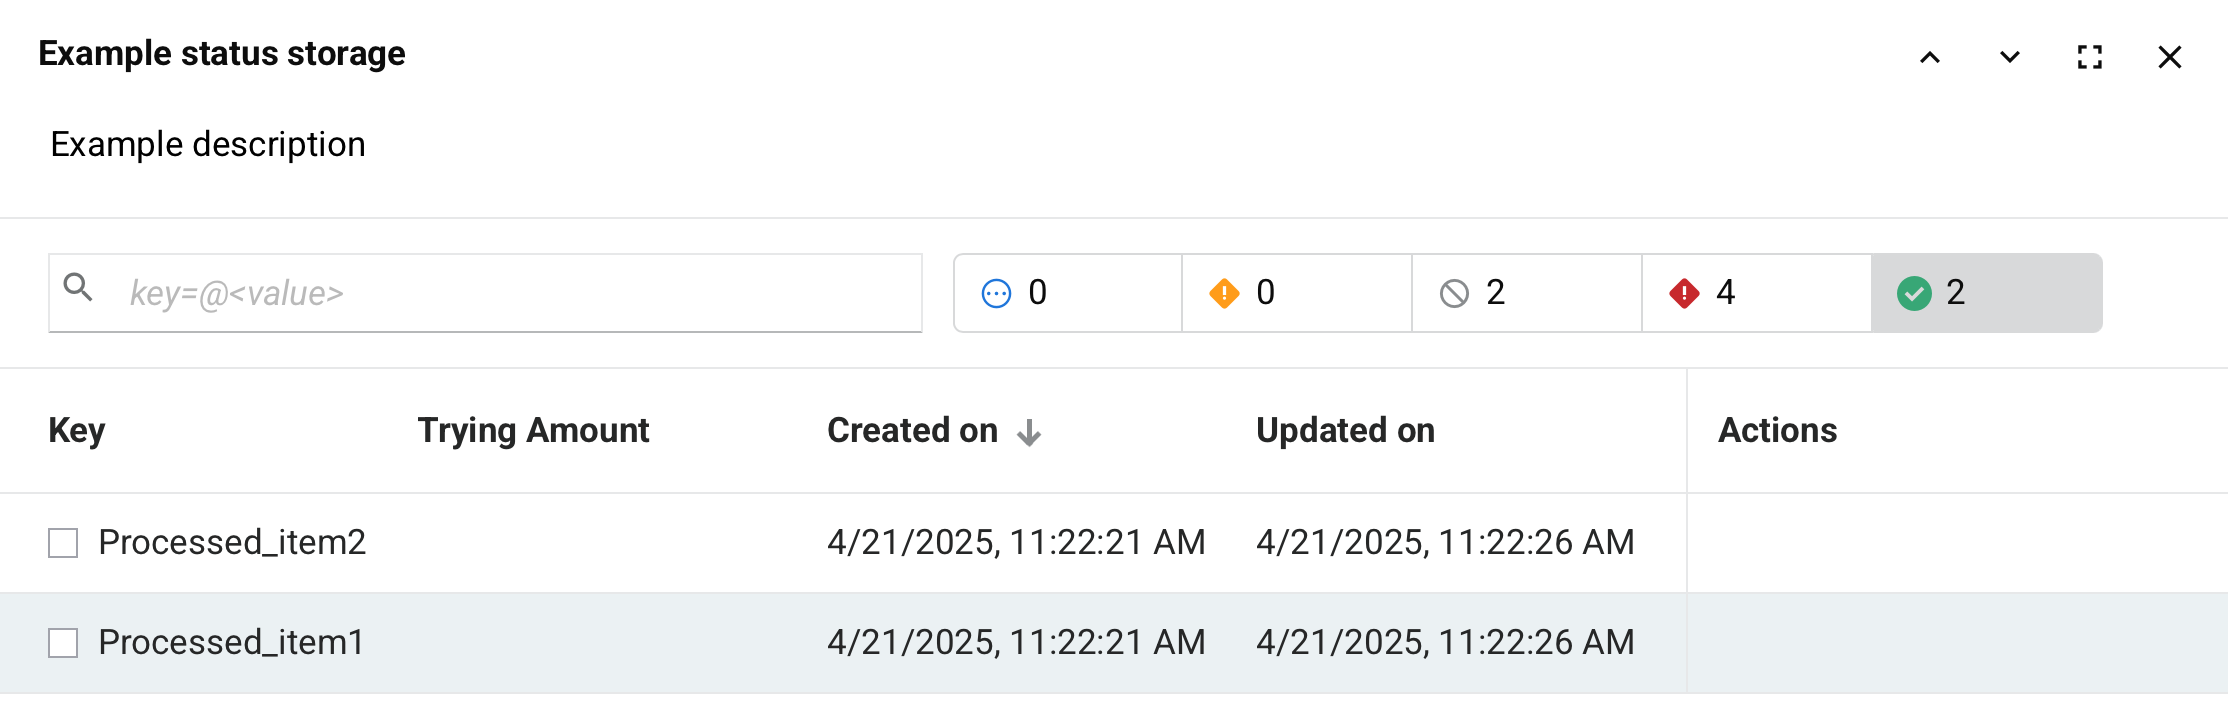Open the Processed_item1 entry
2228x714 pixels.
tap(232, 642)
